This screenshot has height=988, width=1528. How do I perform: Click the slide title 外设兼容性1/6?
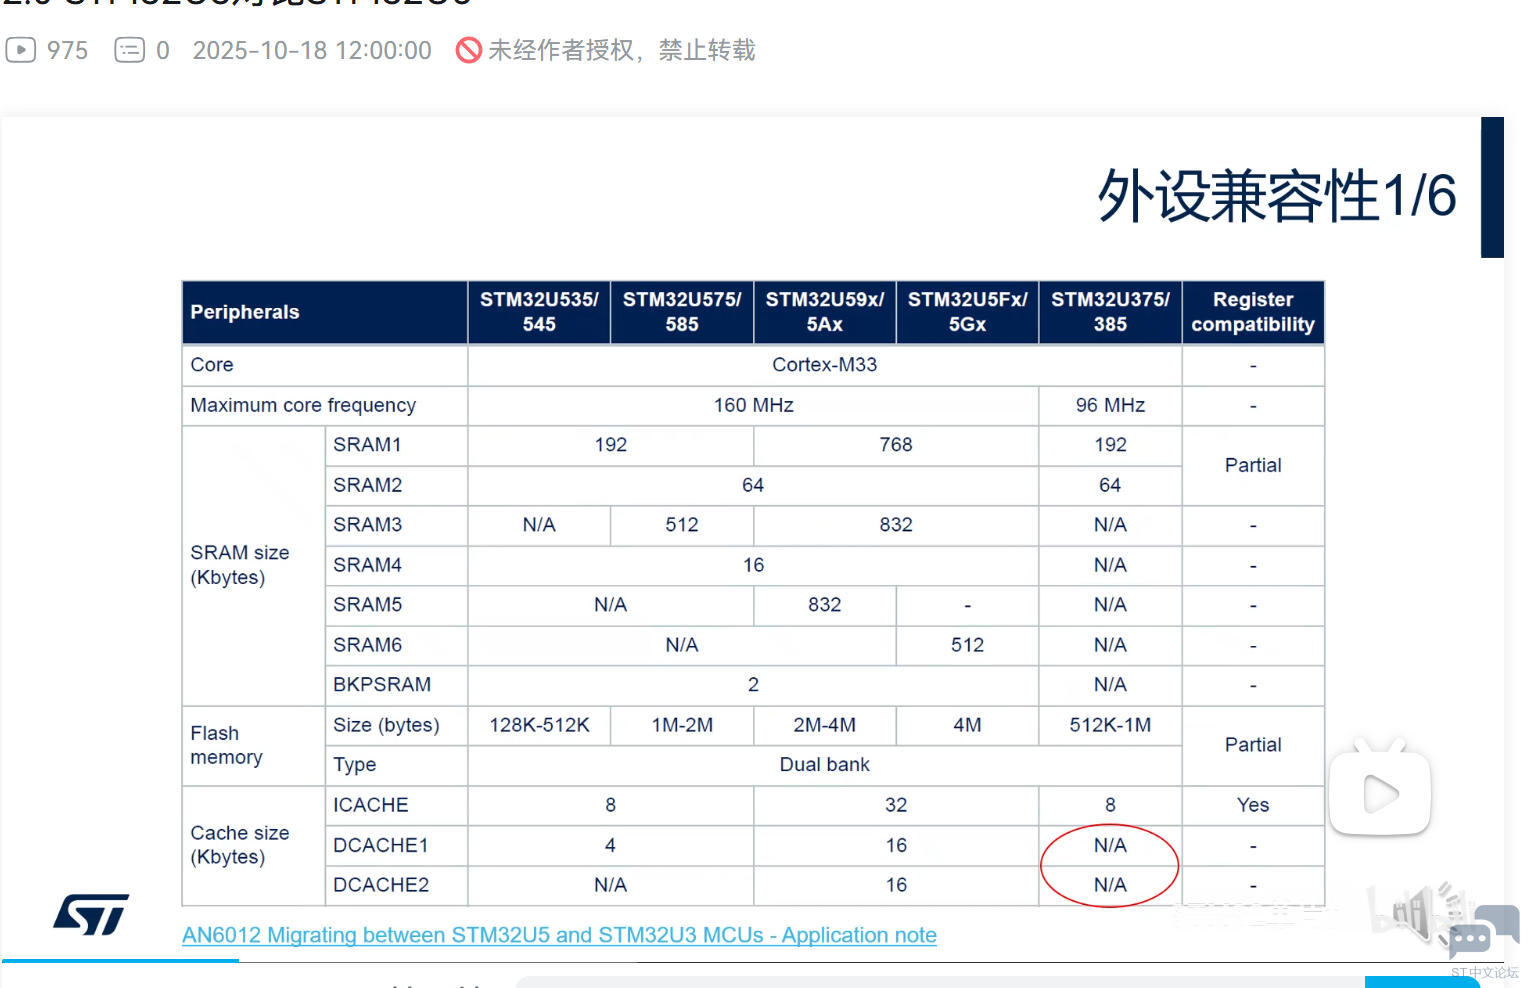click(1276, 196)
